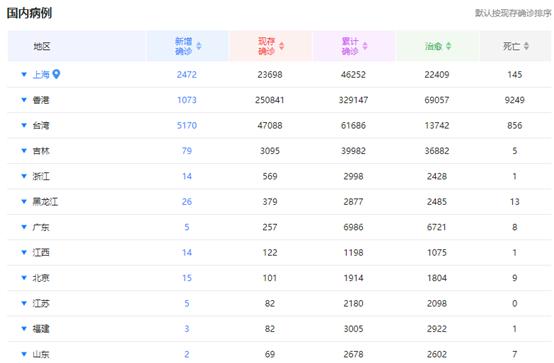Image resolution: width=554 pixels, height=363 pixels.
Task: Click Shandong cumulative cases value 2678
Action: pyautogui.click(x=353, y=354)
